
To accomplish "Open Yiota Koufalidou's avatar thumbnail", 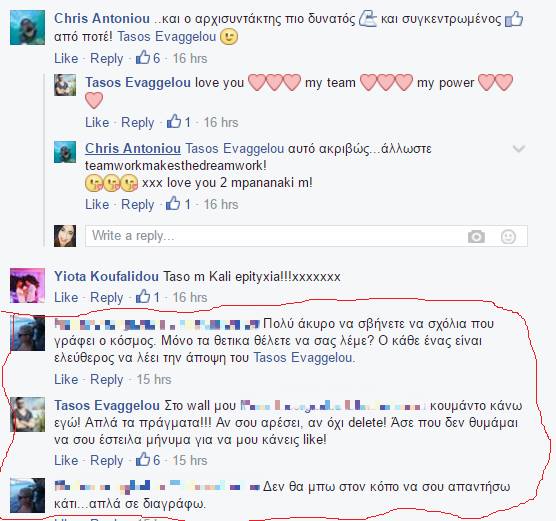I will tap(27, 286).
